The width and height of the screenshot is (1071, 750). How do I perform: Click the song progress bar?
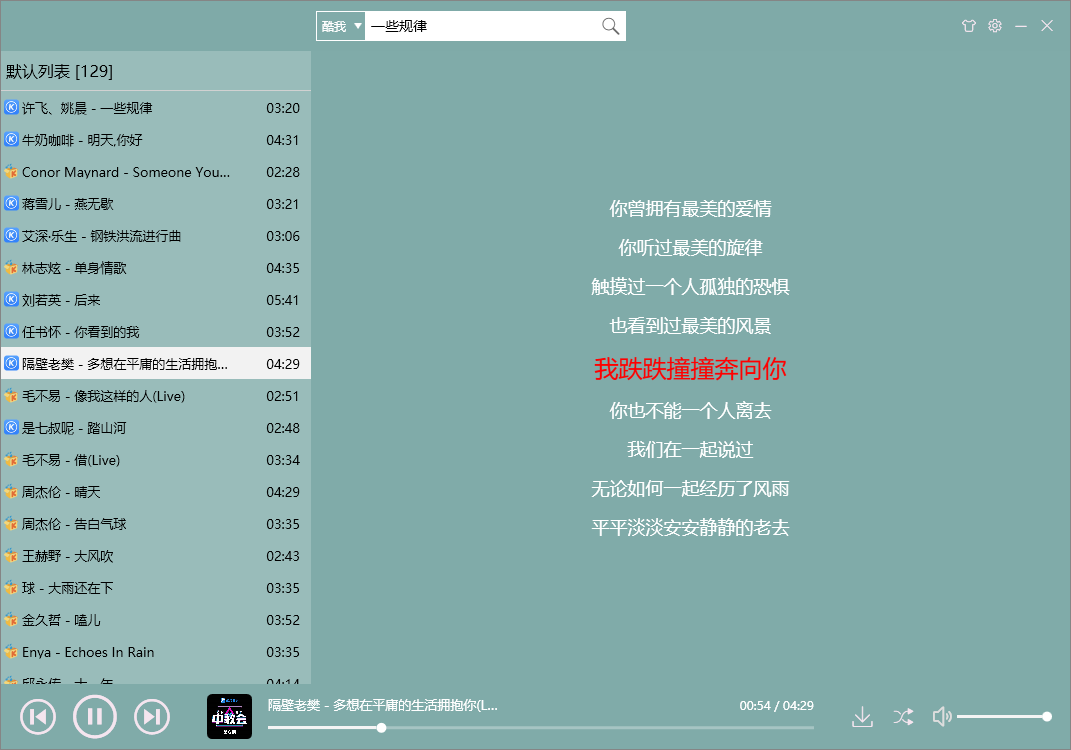pyautogui.click(x=540, y=727)
